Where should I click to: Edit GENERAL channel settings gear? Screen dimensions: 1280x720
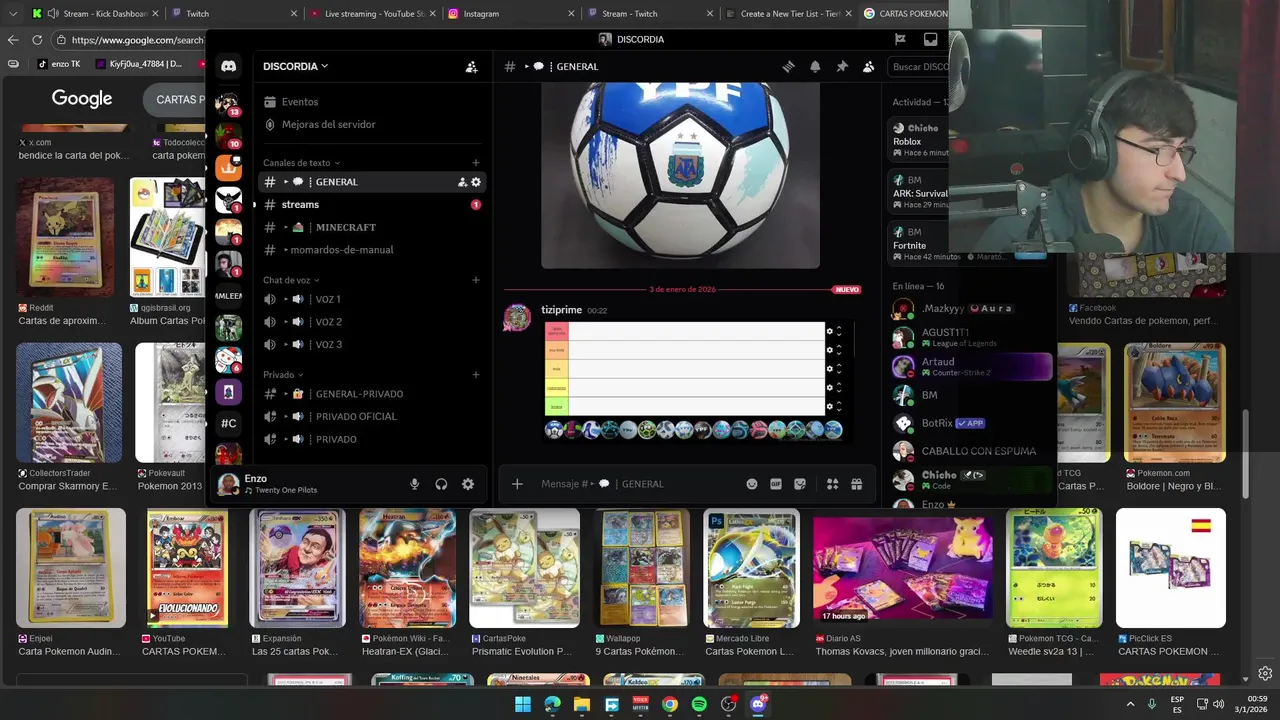pos(476,182)
